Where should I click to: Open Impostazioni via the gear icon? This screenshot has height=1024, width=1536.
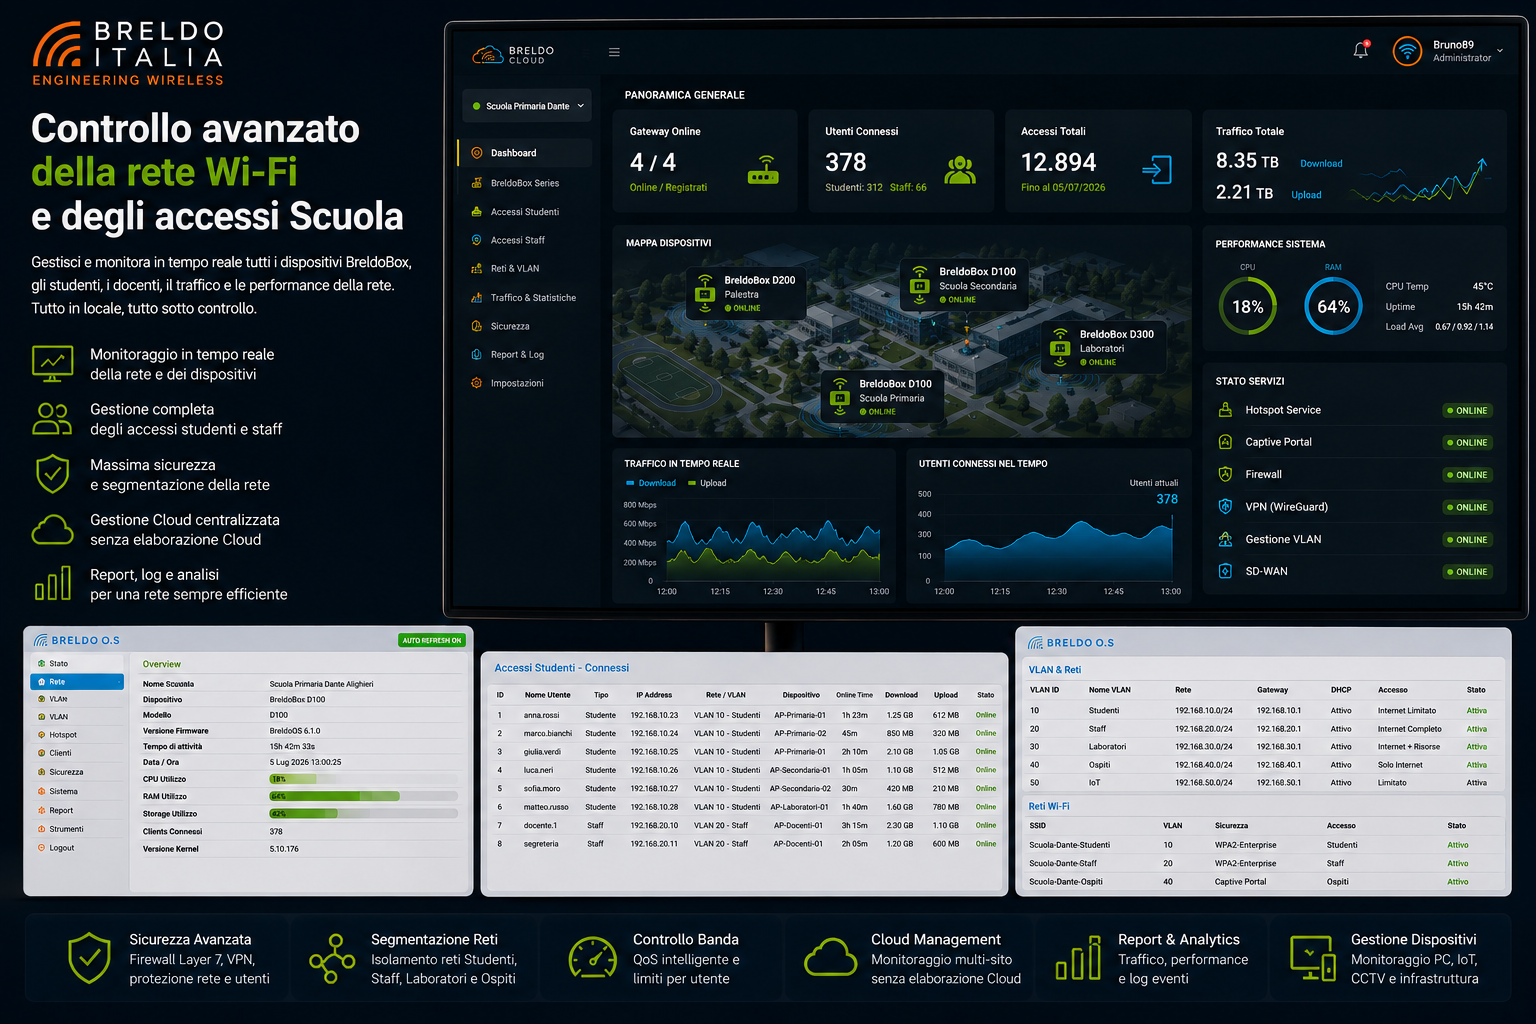477,383
